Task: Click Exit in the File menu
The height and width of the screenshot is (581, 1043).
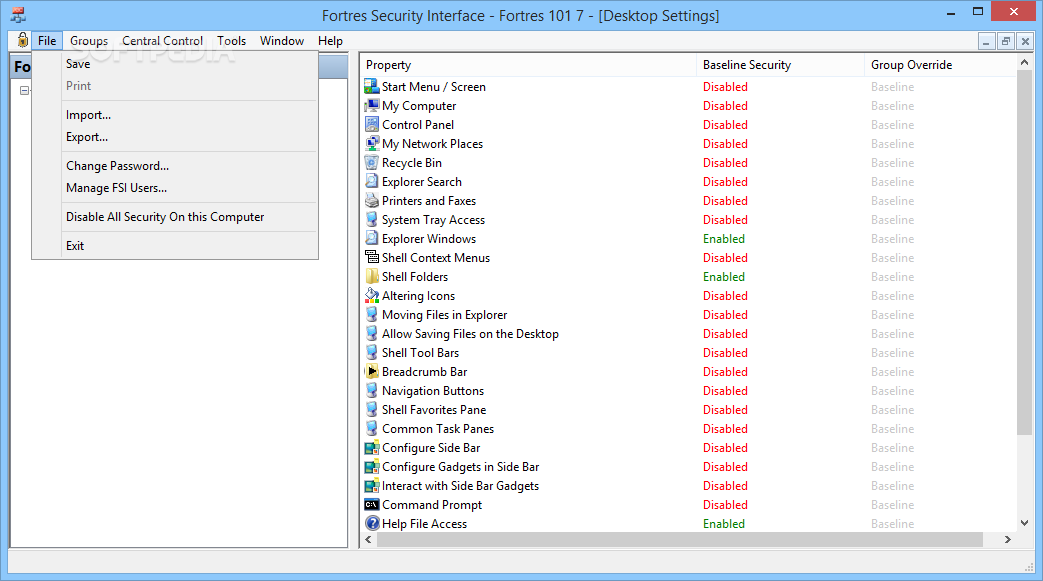Action: coord(175,246)
